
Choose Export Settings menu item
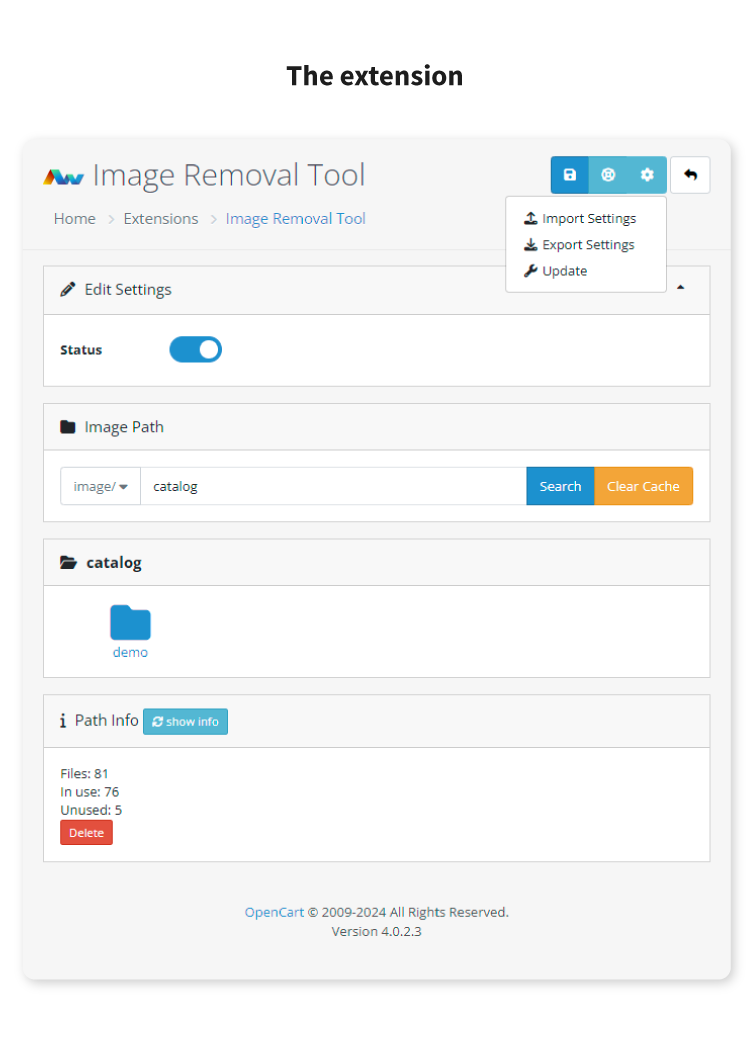click(587, 245)
